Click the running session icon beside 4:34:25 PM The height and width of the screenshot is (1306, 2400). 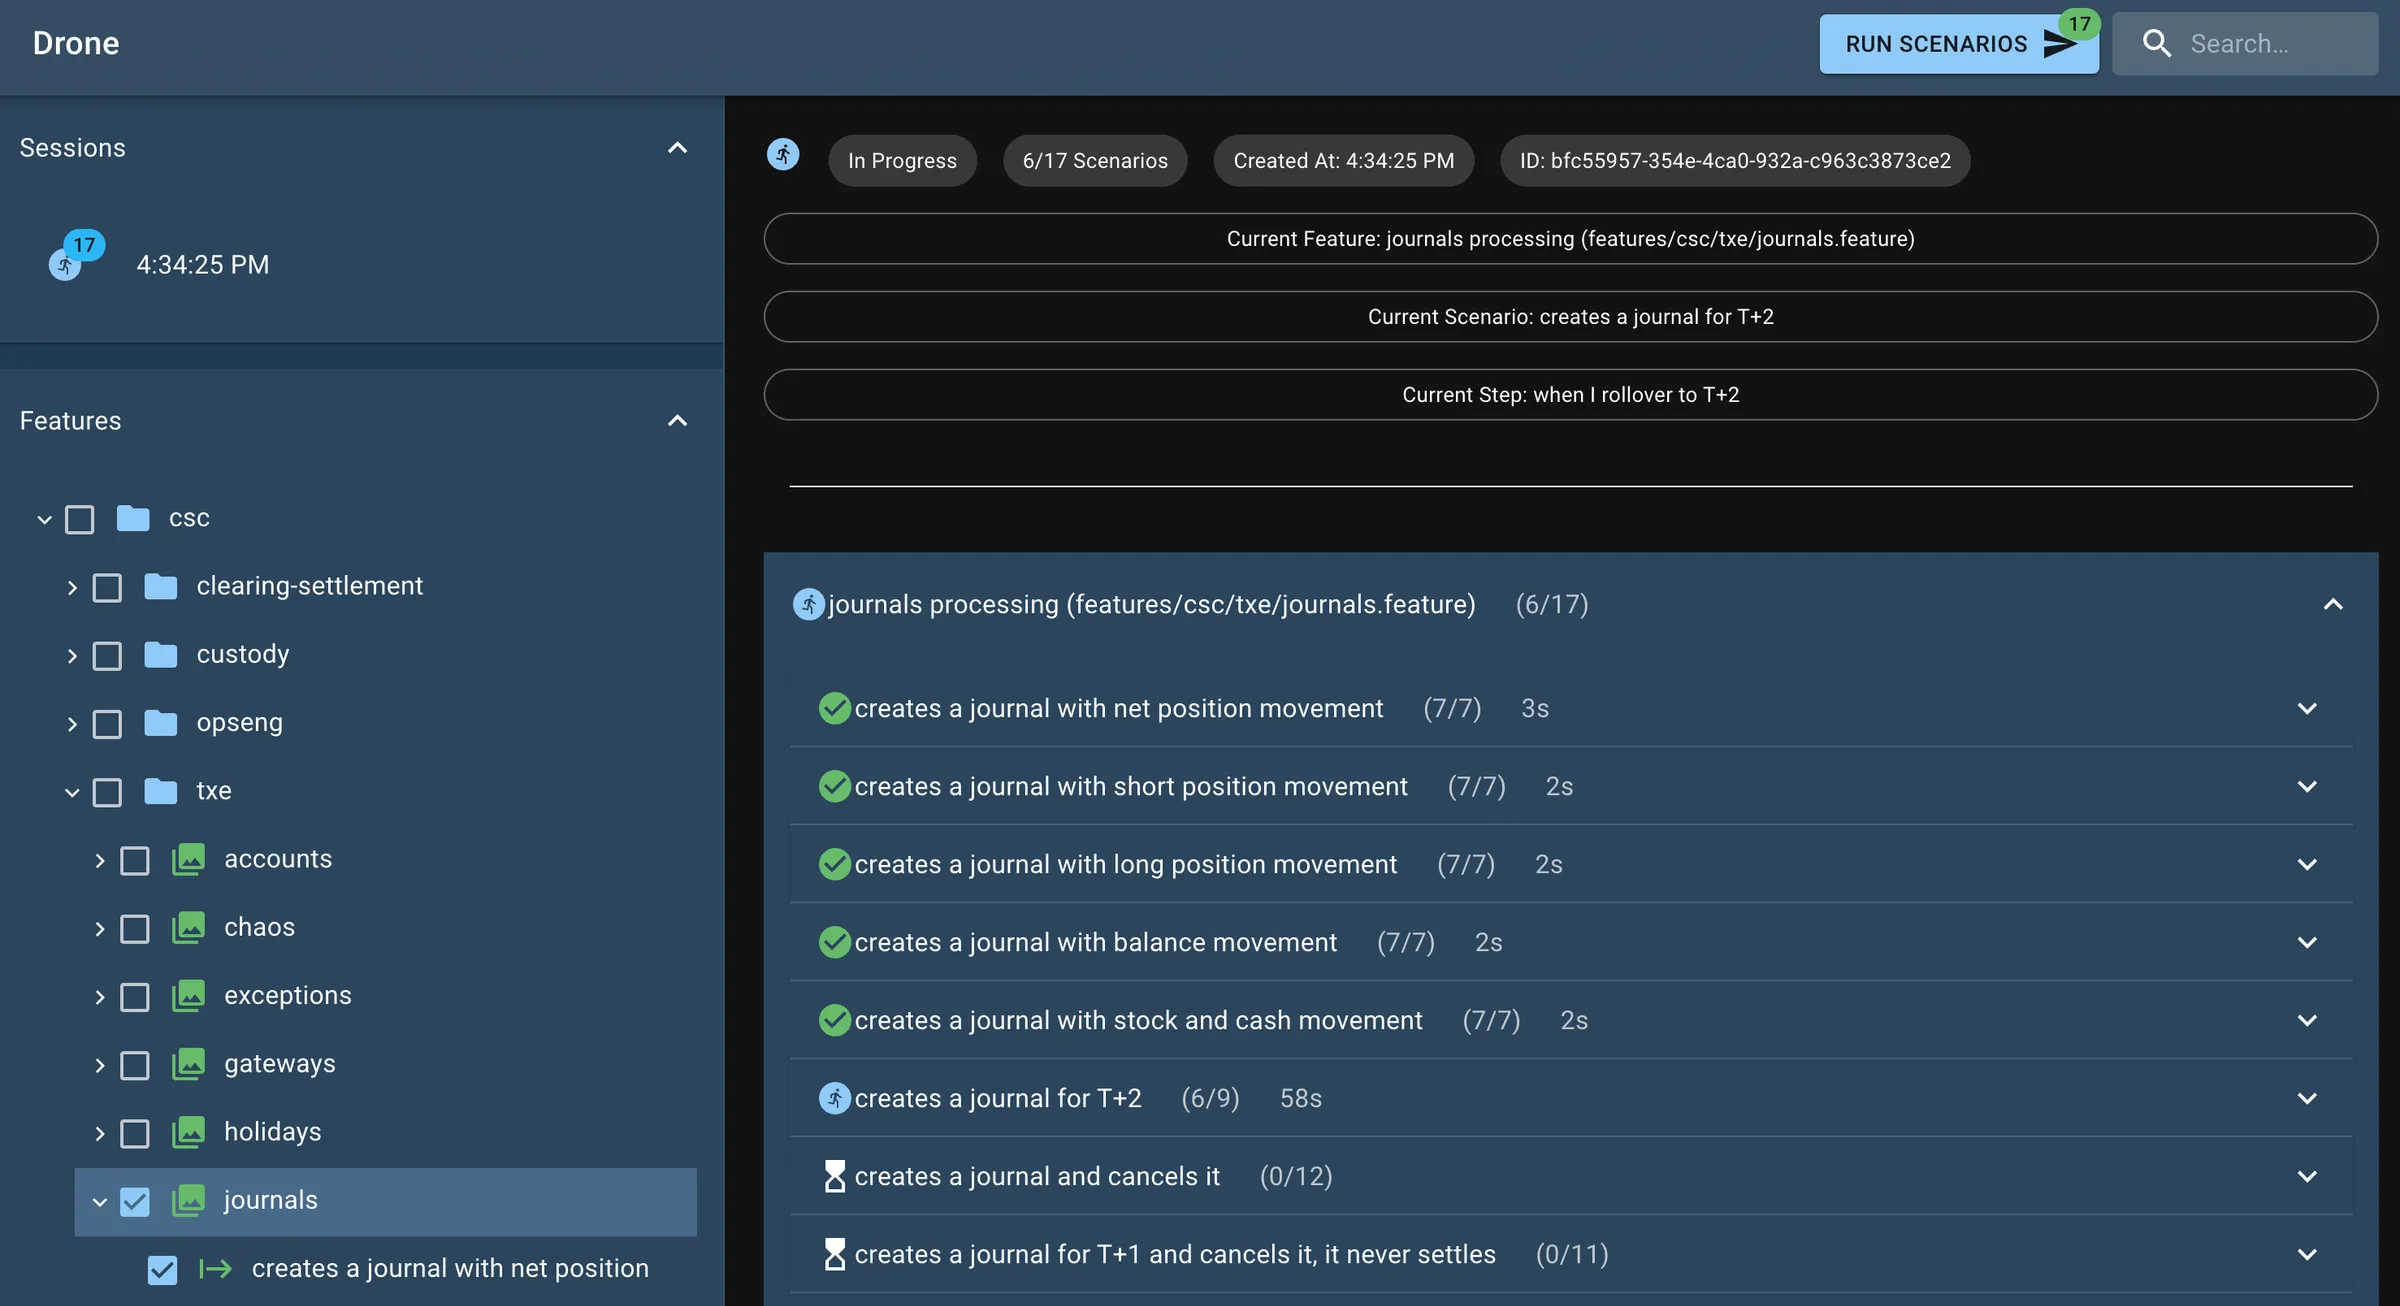(65, 265)
